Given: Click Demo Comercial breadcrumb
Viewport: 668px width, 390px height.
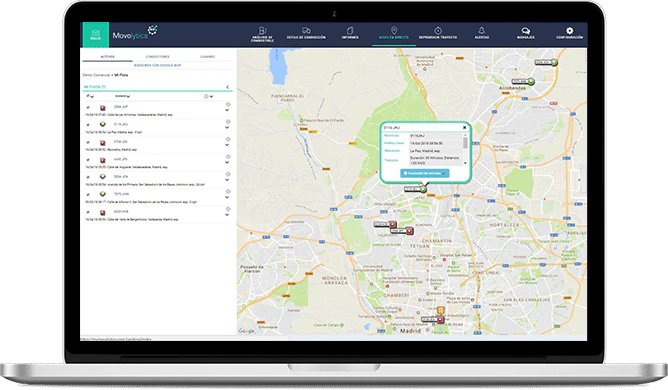Looking at the screenshot, I should coord(96,75).
